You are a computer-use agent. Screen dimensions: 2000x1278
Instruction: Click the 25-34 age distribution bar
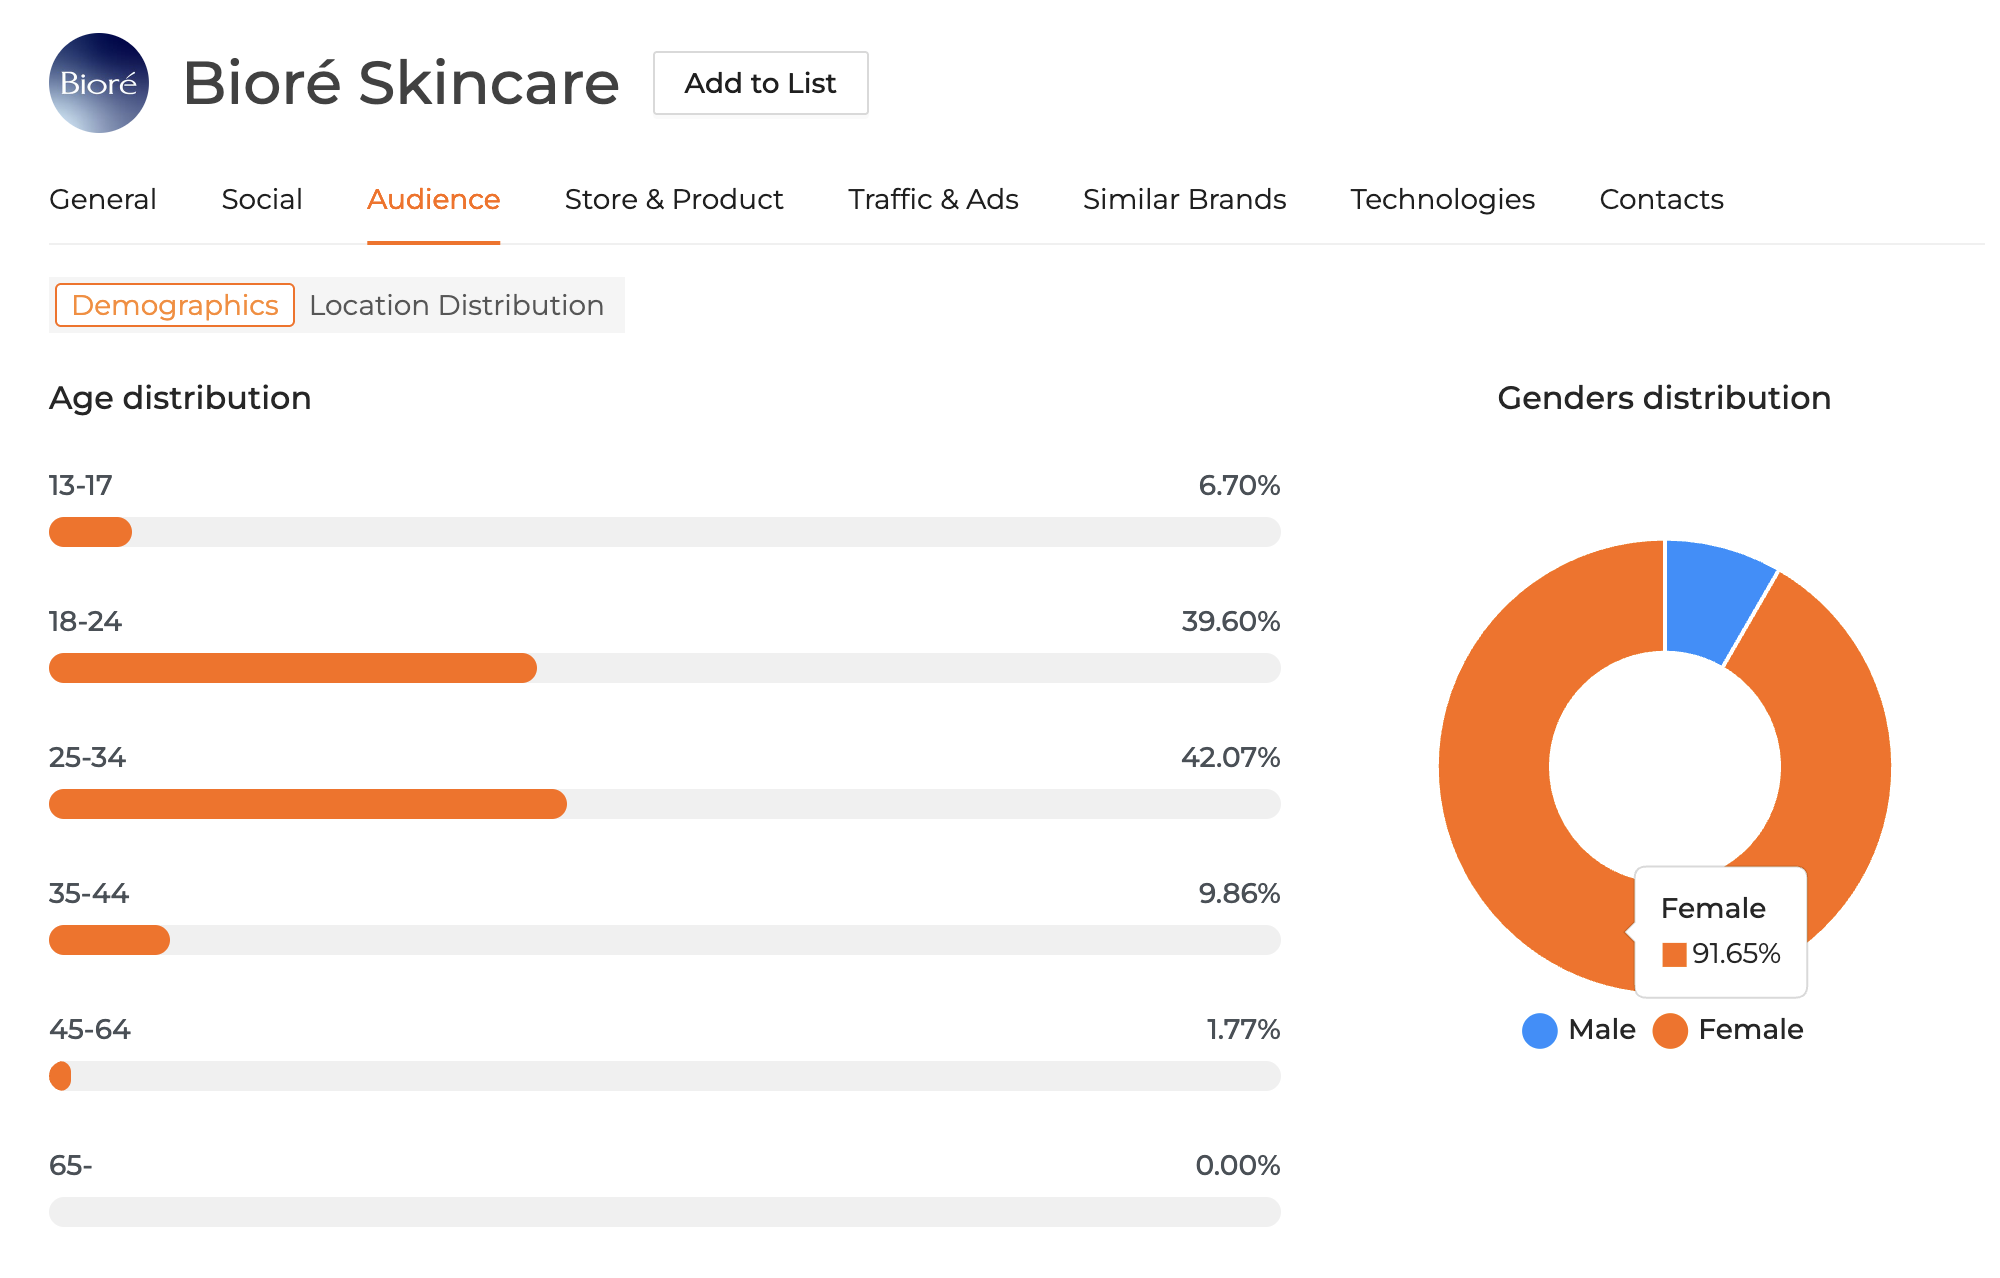click(x=308, y=804)
